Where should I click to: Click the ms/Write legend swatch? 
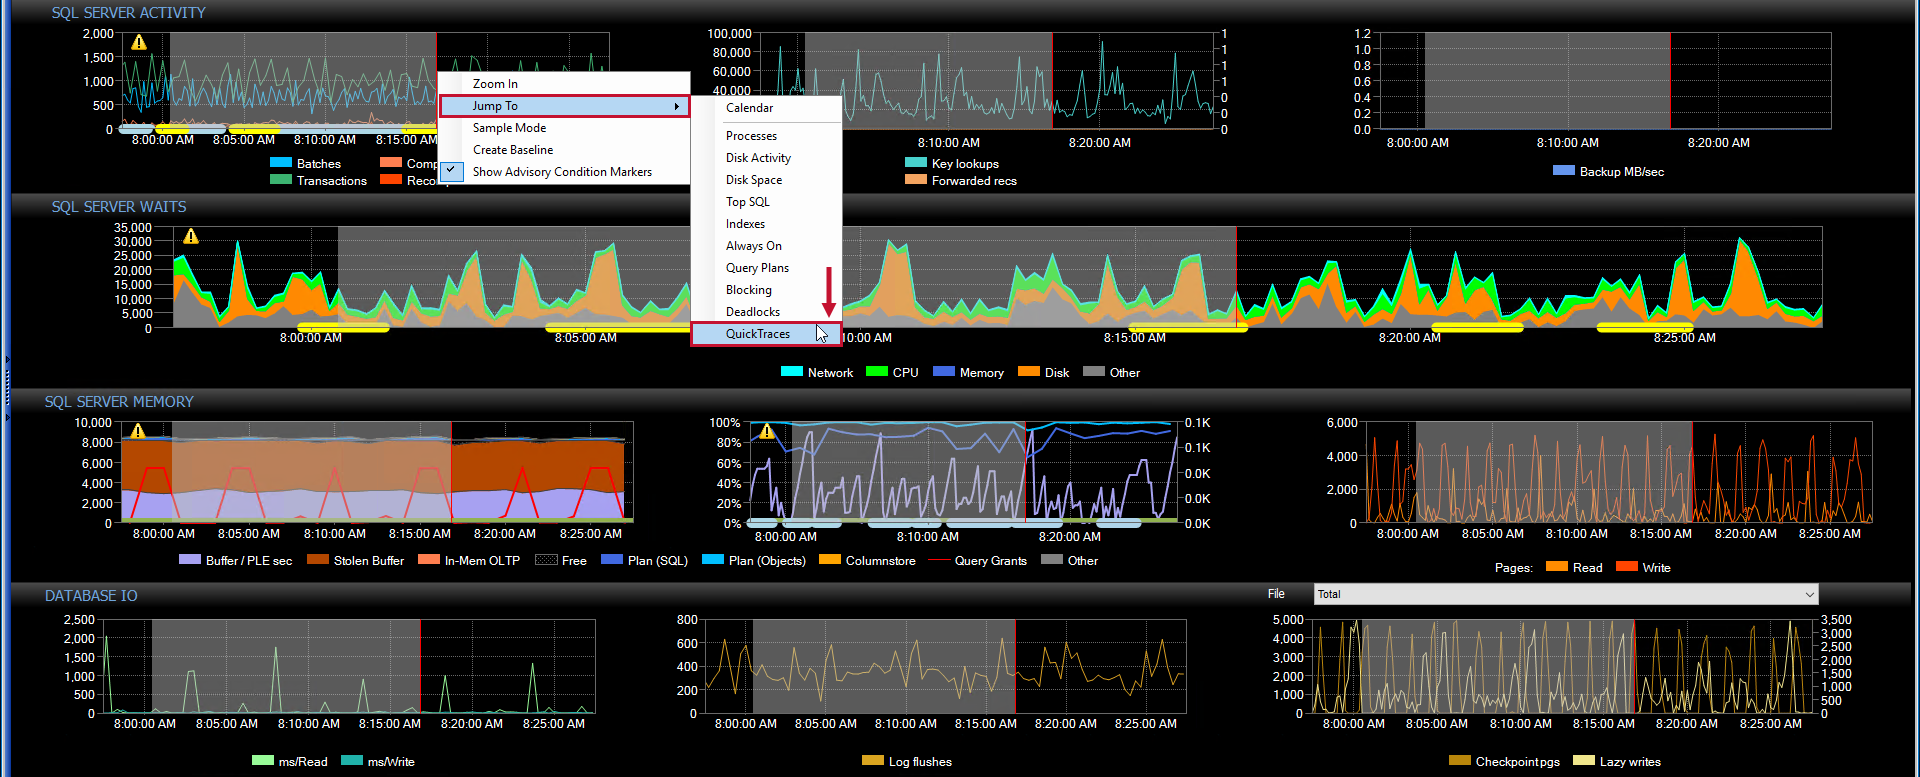click(x=352, y=761)
